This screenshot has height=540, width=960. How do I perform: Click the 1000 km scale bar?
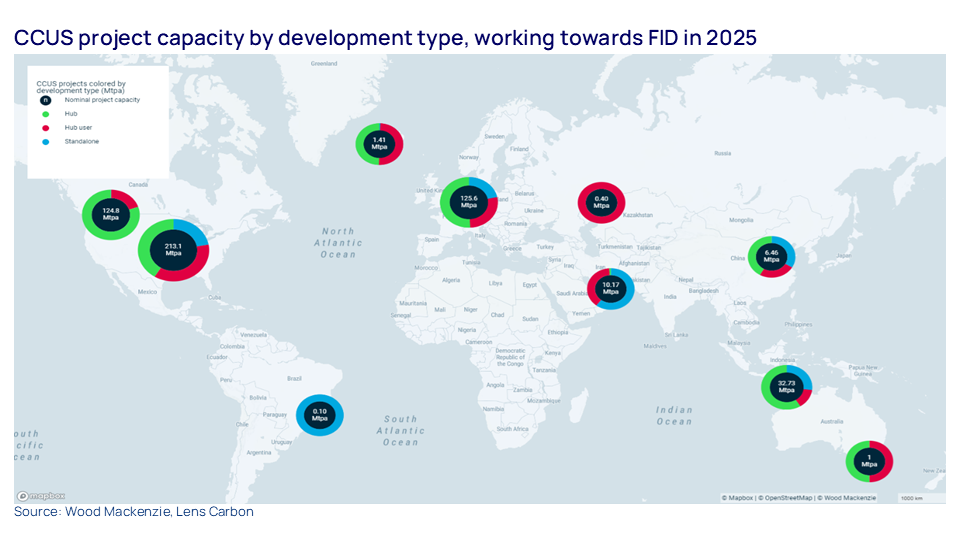click(910, 497)
